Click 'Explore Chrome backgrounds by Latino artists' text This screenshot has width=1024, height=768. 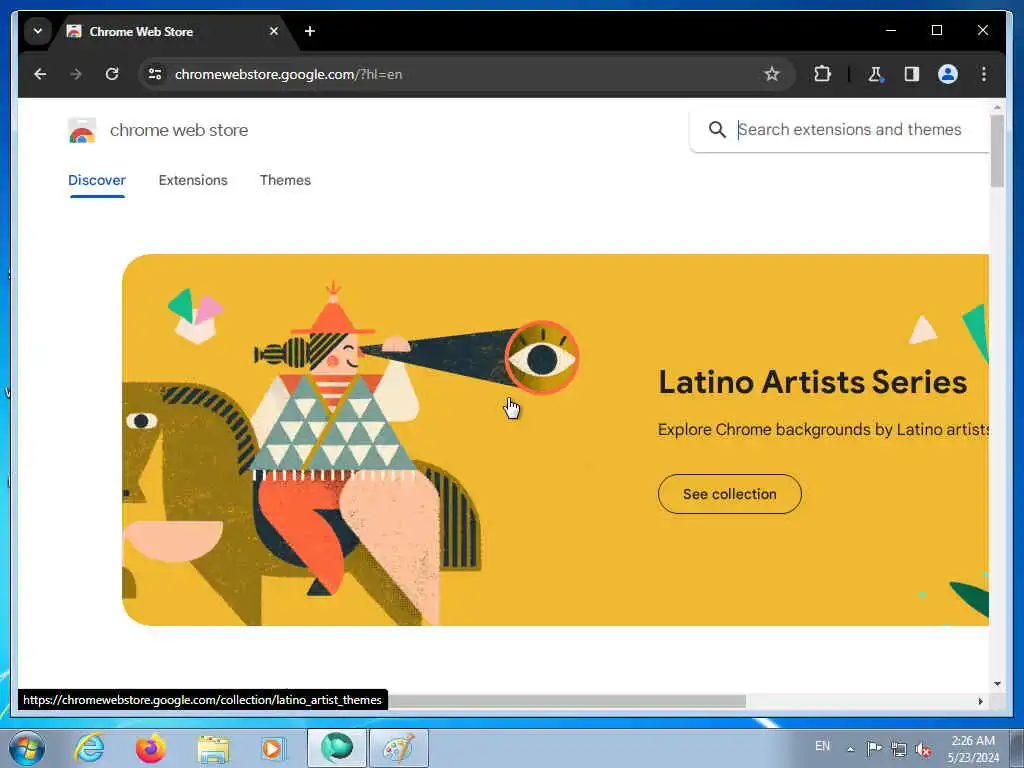823,430
